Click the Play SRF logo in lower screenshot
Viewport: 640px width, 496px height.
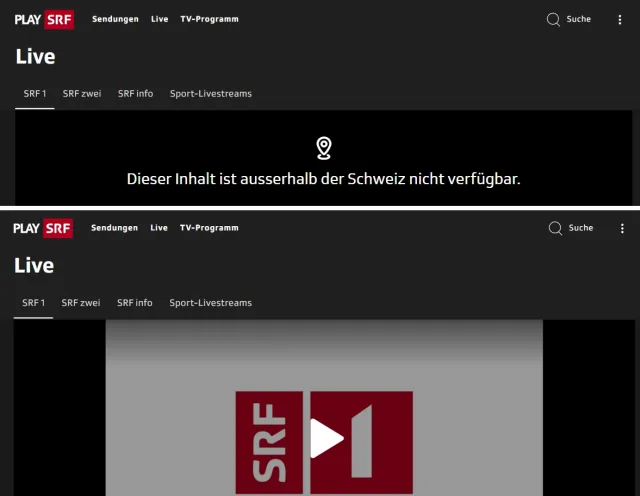click(x=43, y=228)
